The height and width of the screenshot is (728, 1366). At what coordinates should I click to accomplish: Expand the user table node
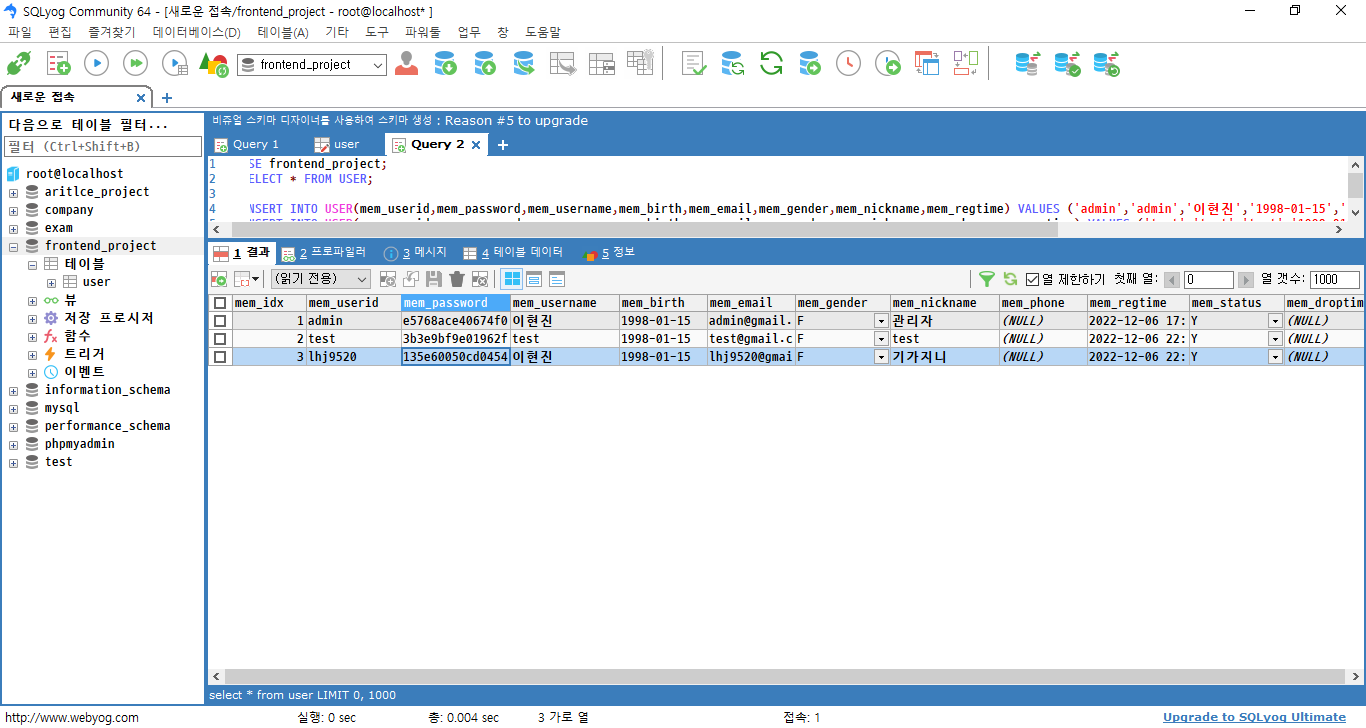(x=52, y=282)
